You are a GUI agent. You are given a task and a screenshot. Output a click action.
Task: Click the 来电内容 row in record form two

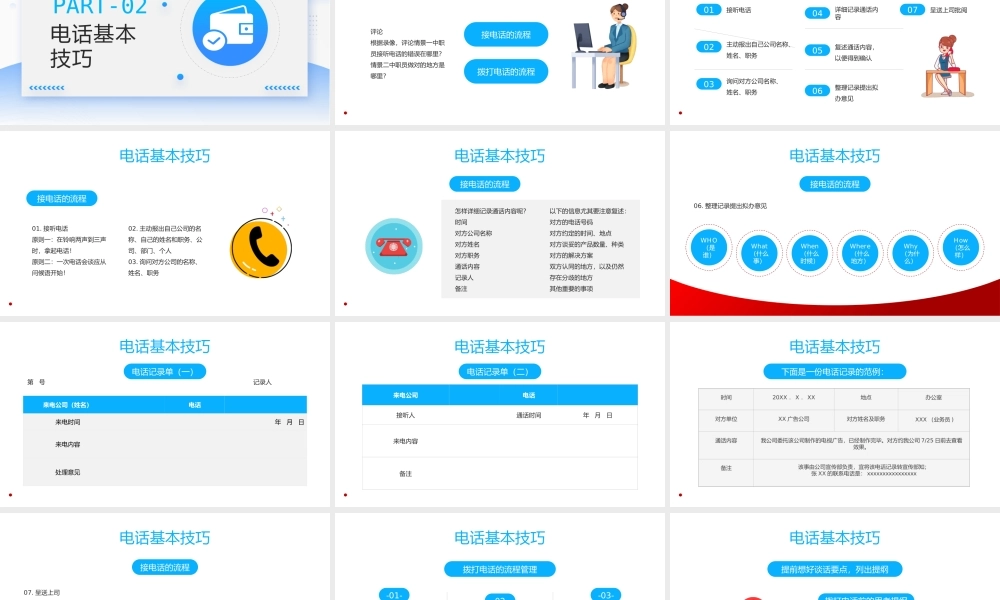point(499,441)
